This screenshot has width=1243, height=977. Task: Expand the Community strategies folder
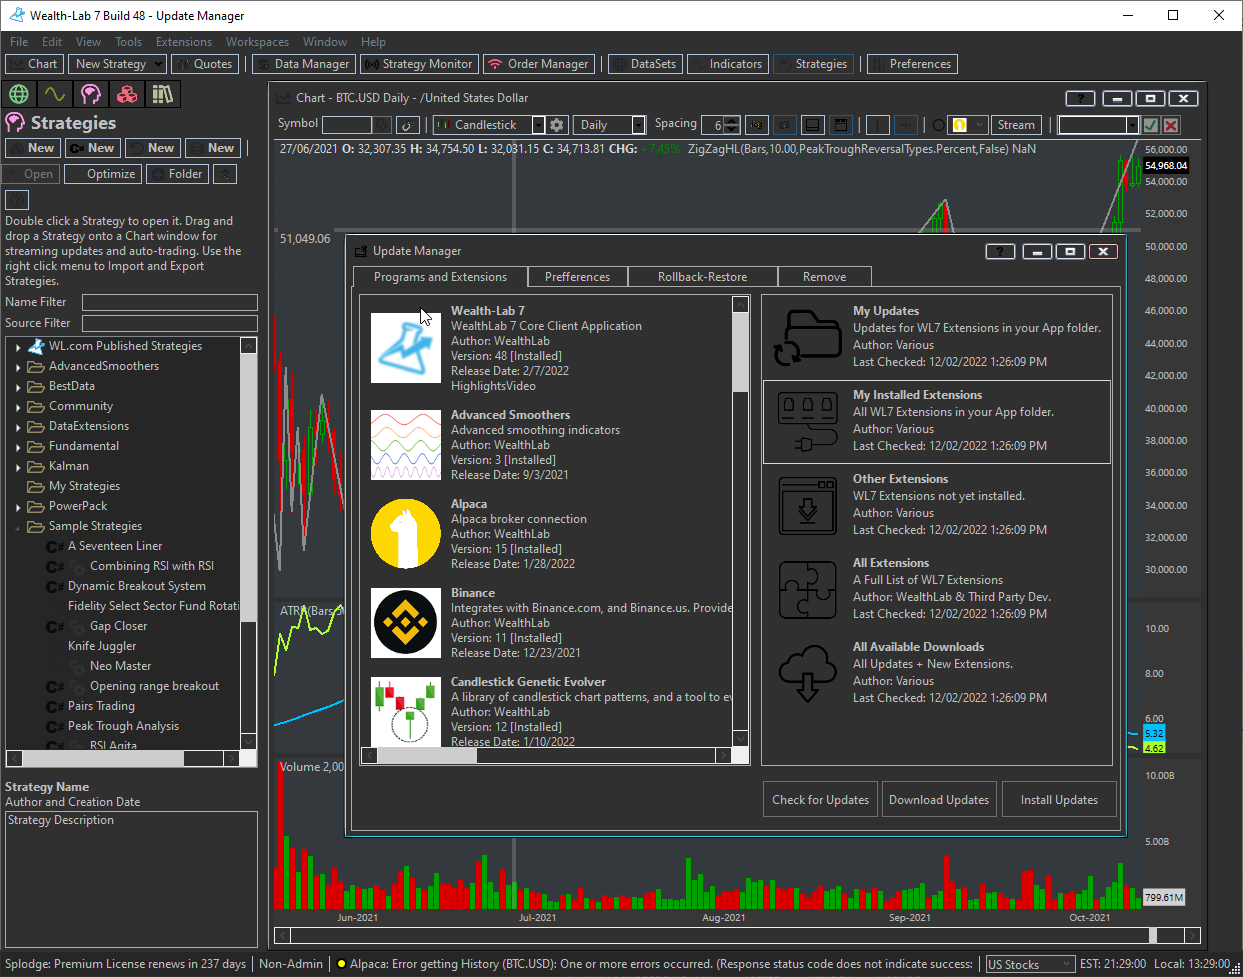(x=18, y=407)
